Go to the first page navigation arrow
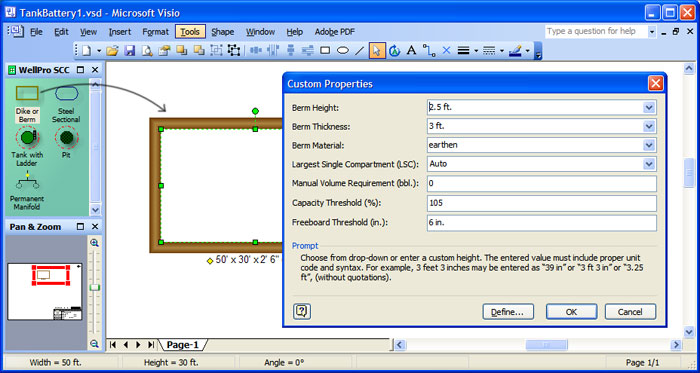This screenshot has height=373, width=700. tap(113, 345)
